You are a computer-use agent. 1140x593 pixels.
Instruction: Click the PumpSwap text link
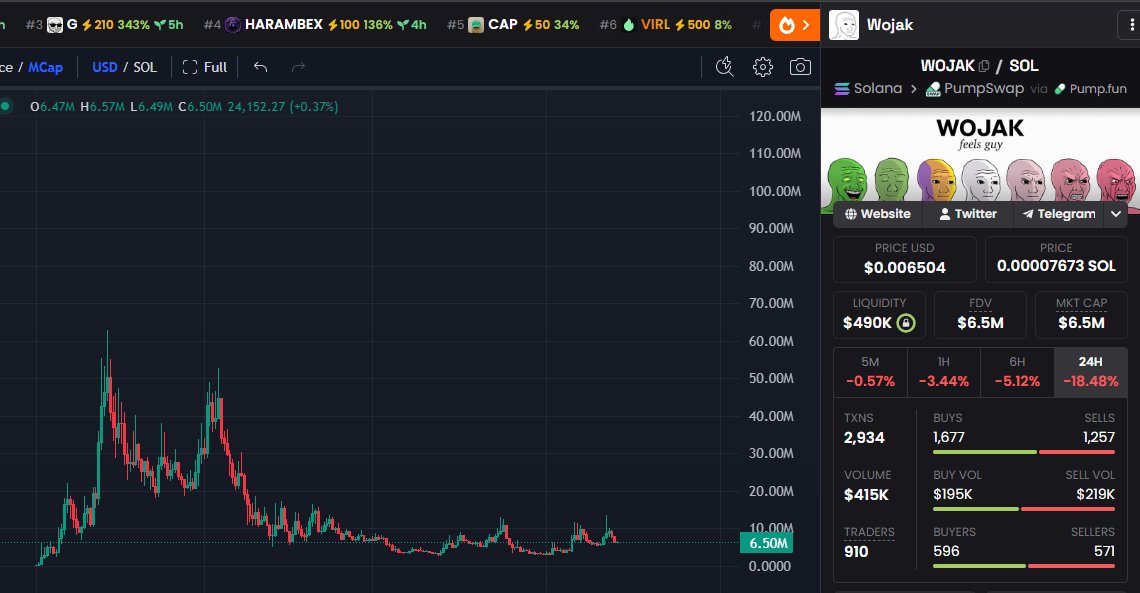(x=984, y=89)
